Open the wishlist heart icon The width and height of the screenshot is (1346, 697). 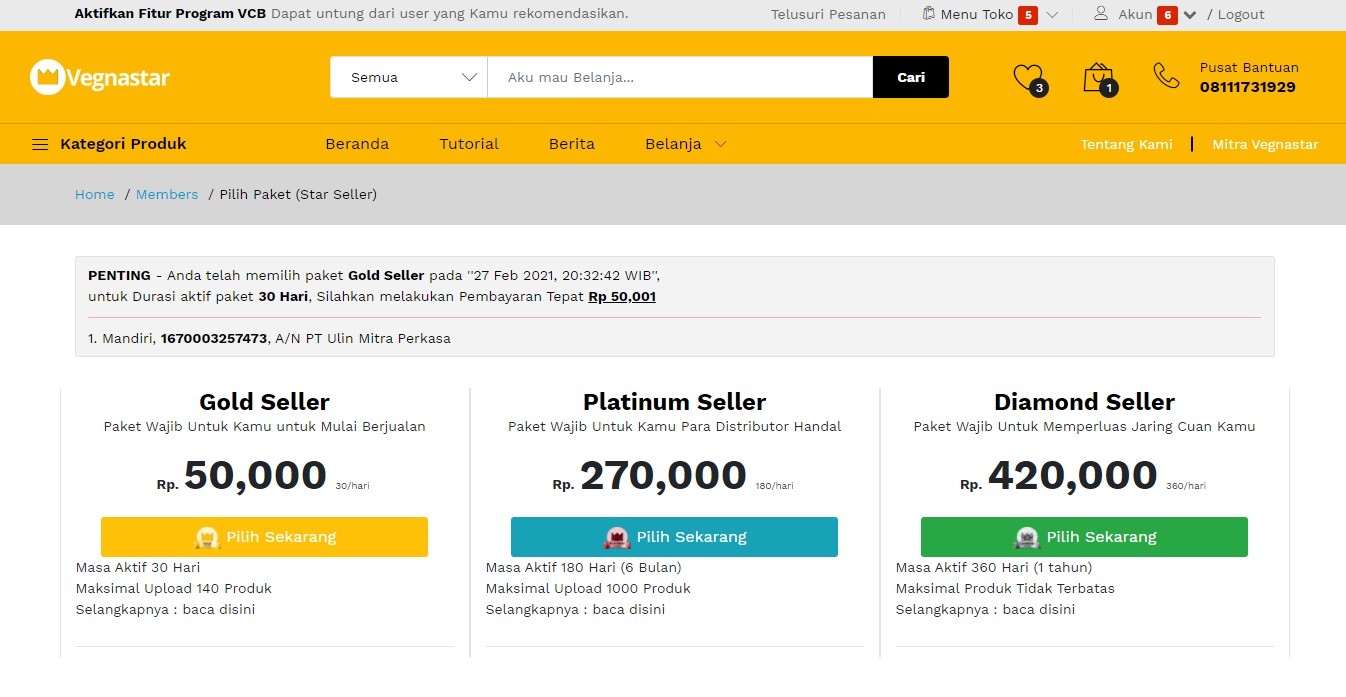click(x=1026, y=76)
